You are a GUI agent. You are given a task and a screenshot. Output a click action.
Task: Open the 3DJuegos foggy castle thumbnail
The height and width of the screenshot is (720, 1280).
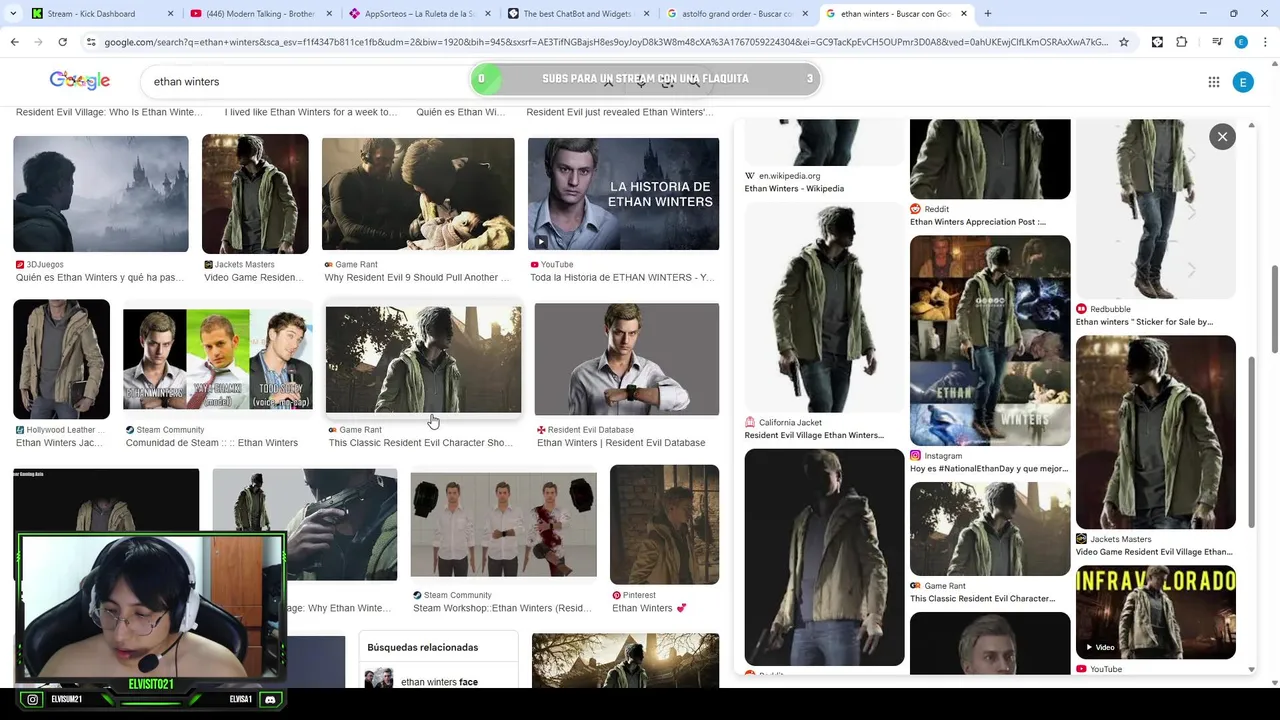[x=101, y=194]
